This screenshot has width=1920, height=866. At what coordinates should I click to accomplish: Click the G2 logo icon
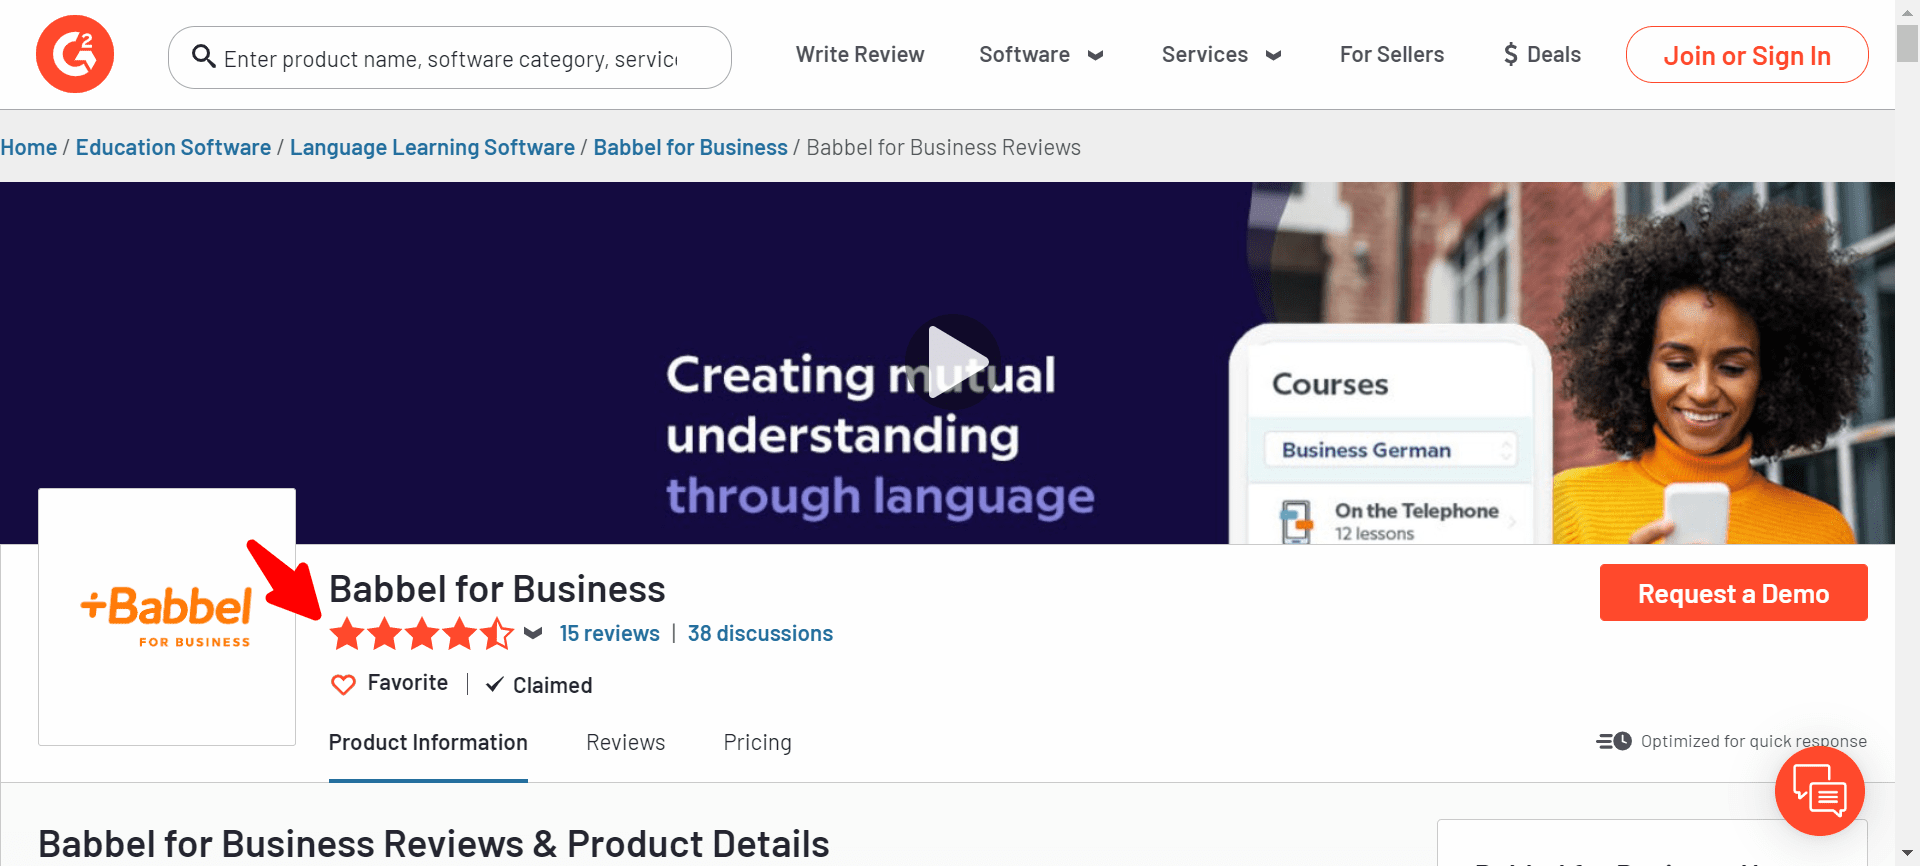coord(75,54)
